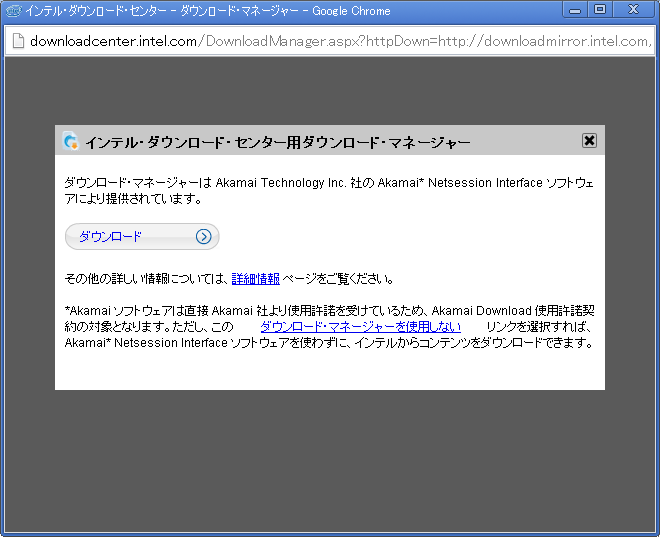
Task: Click the arrow icon in ダウンロード button
Action: coord(203,237)
